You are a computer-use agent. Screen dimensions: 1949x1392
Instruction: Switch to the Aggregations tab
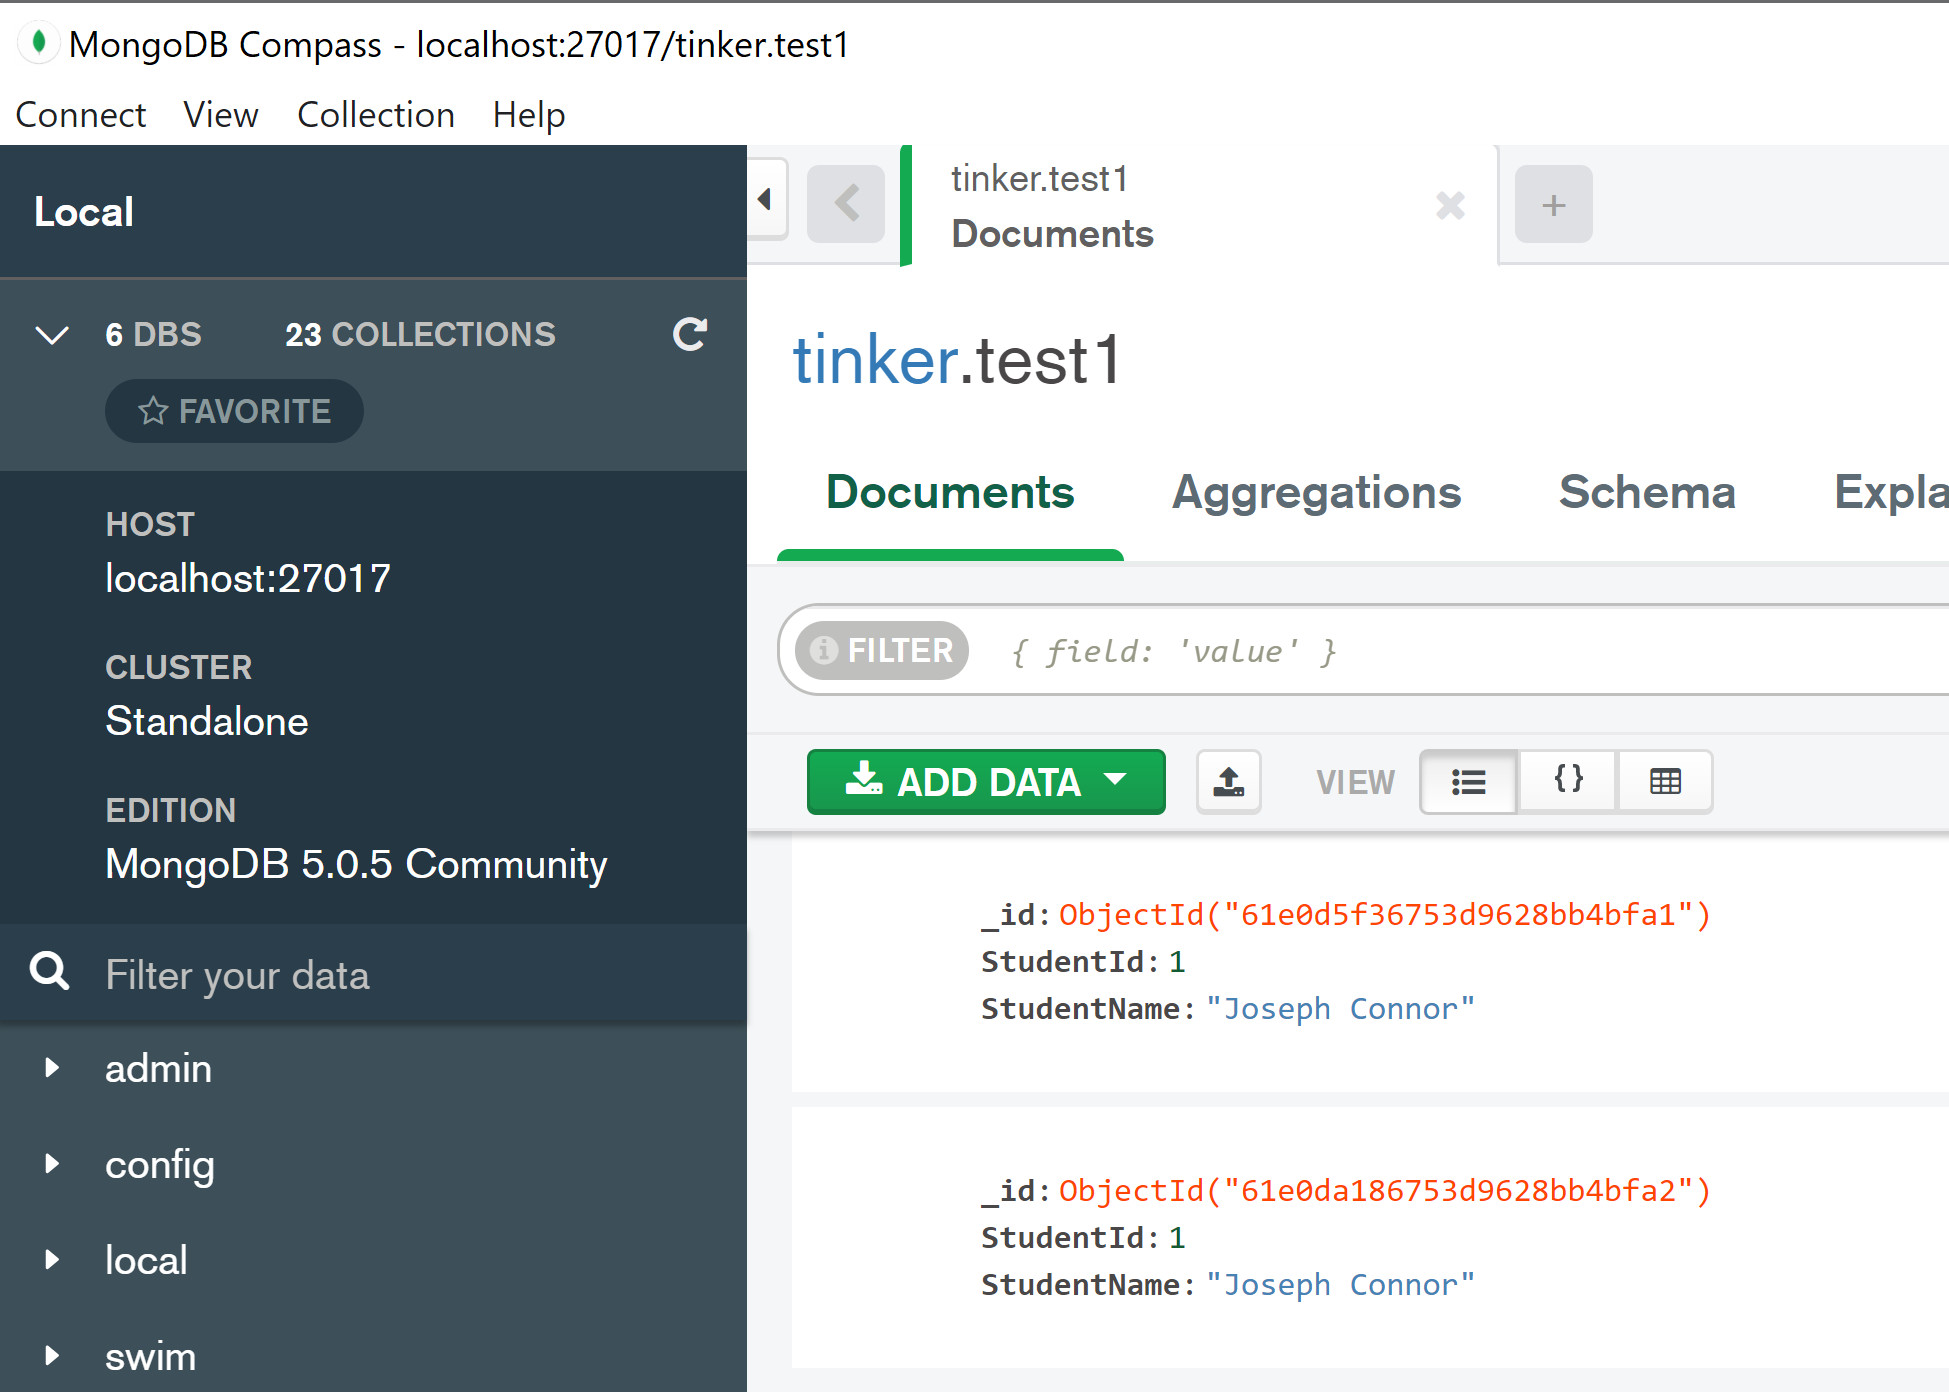click(x=1316, y=492)
